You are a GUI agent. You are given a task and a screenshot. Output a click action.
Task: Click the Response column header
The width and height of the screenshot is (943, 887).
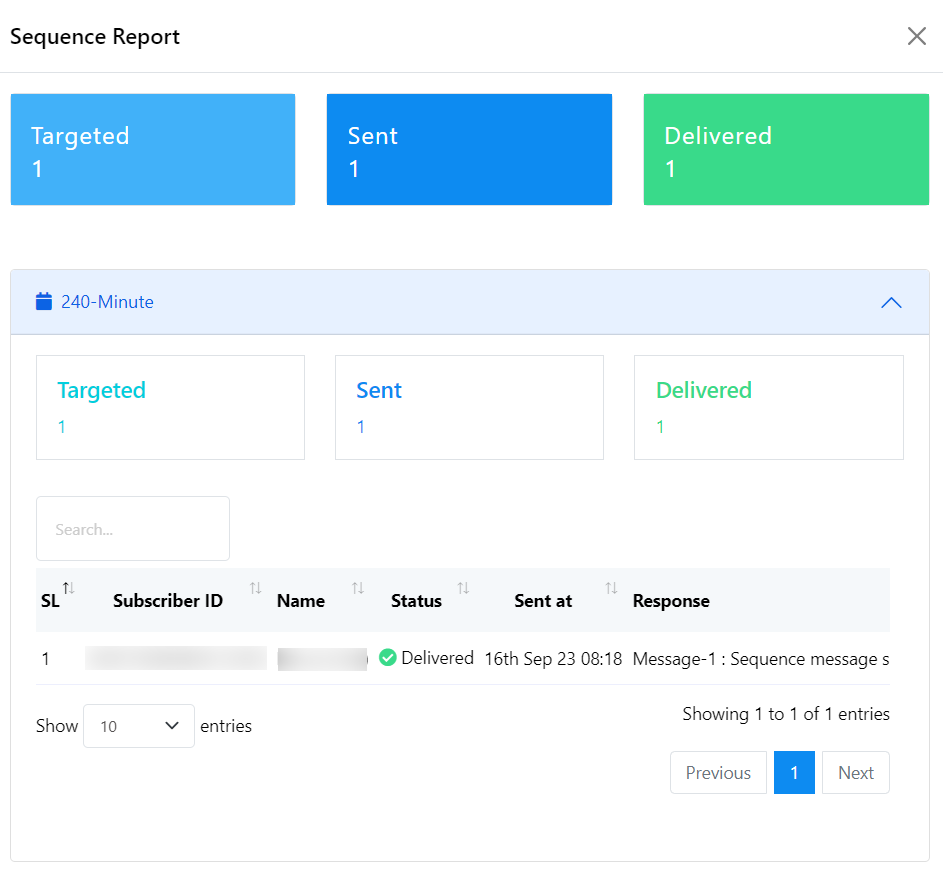(x=671, y=601)
